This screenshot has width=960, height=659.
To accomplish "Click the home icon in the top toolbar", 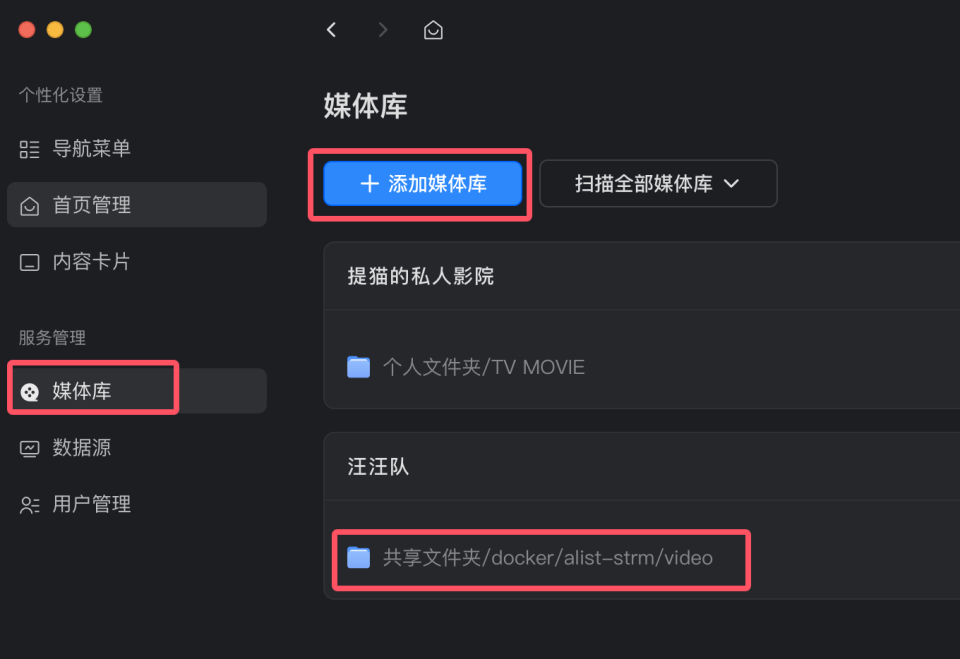I will pyautogui.click(x=433, y=29).
